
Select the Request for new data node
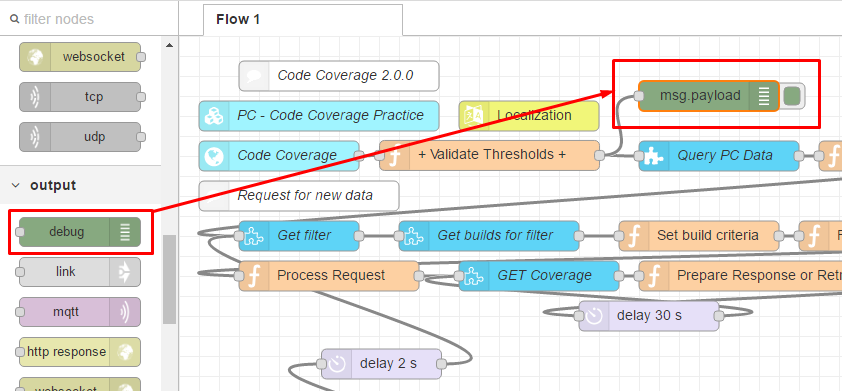coord(299,196)
